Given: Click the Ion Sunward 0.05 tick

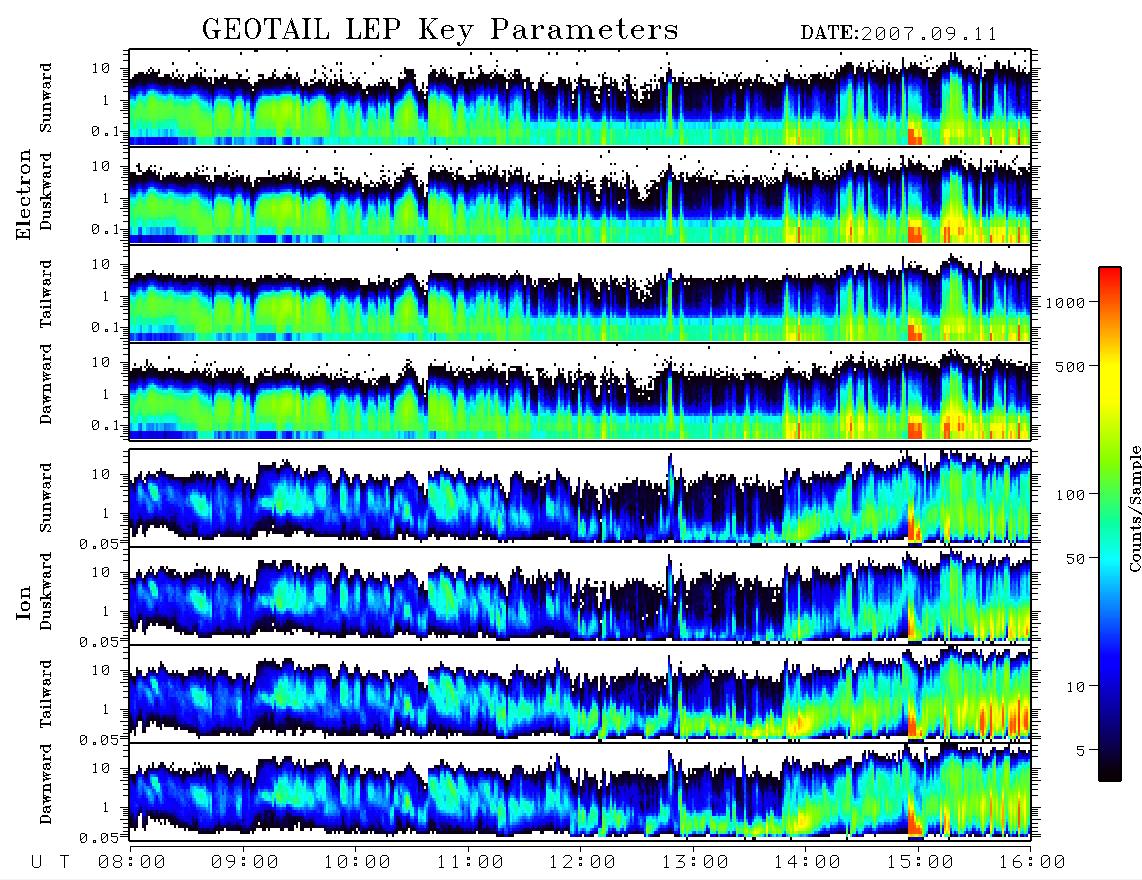Looking at the screenshot, I should (99, 543).
